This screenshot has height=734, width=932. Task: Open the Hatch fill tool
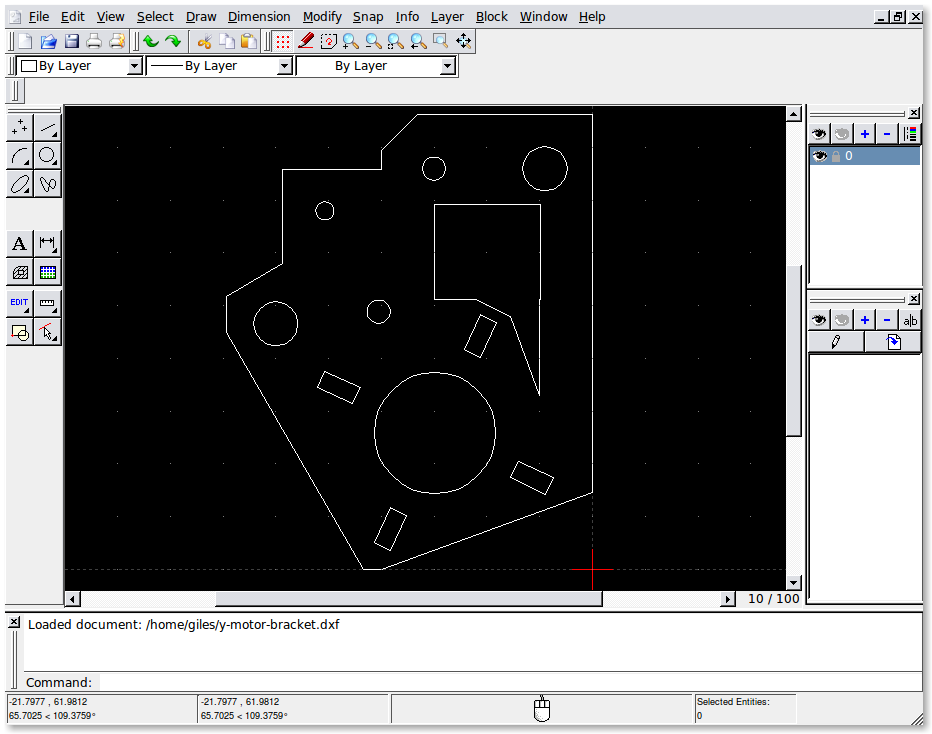(x=20, y=272)
